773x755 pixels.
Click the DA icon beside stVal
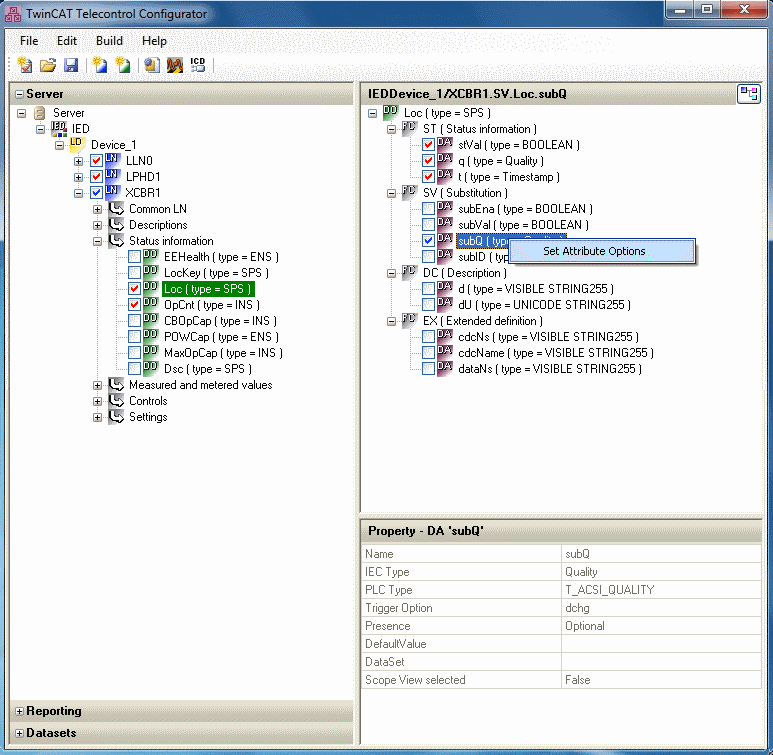(445, 144)
